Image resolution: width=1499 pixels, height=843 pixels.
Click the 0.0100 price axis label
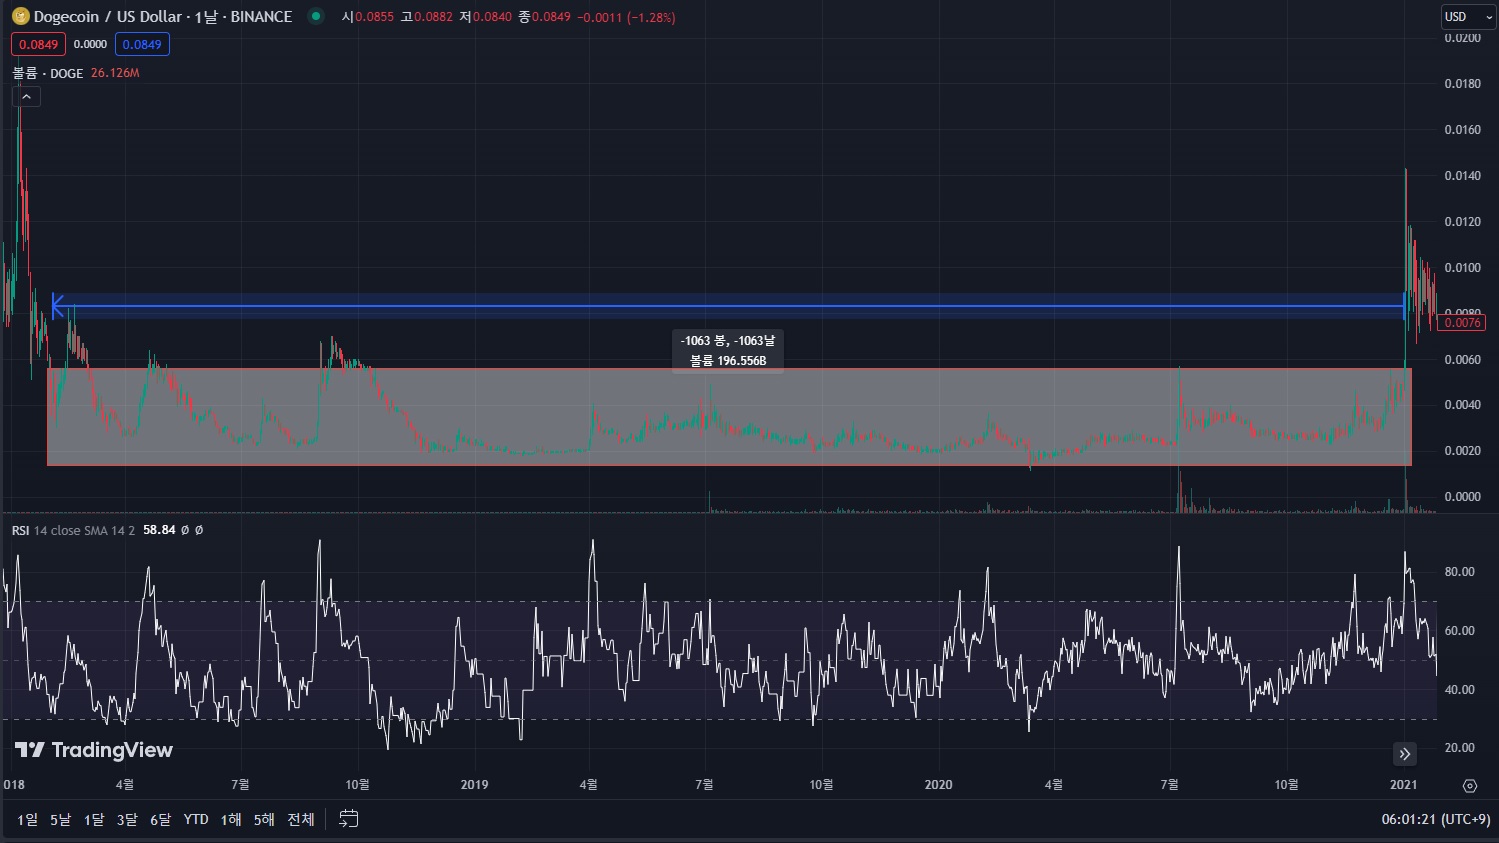pos(1462,268)
